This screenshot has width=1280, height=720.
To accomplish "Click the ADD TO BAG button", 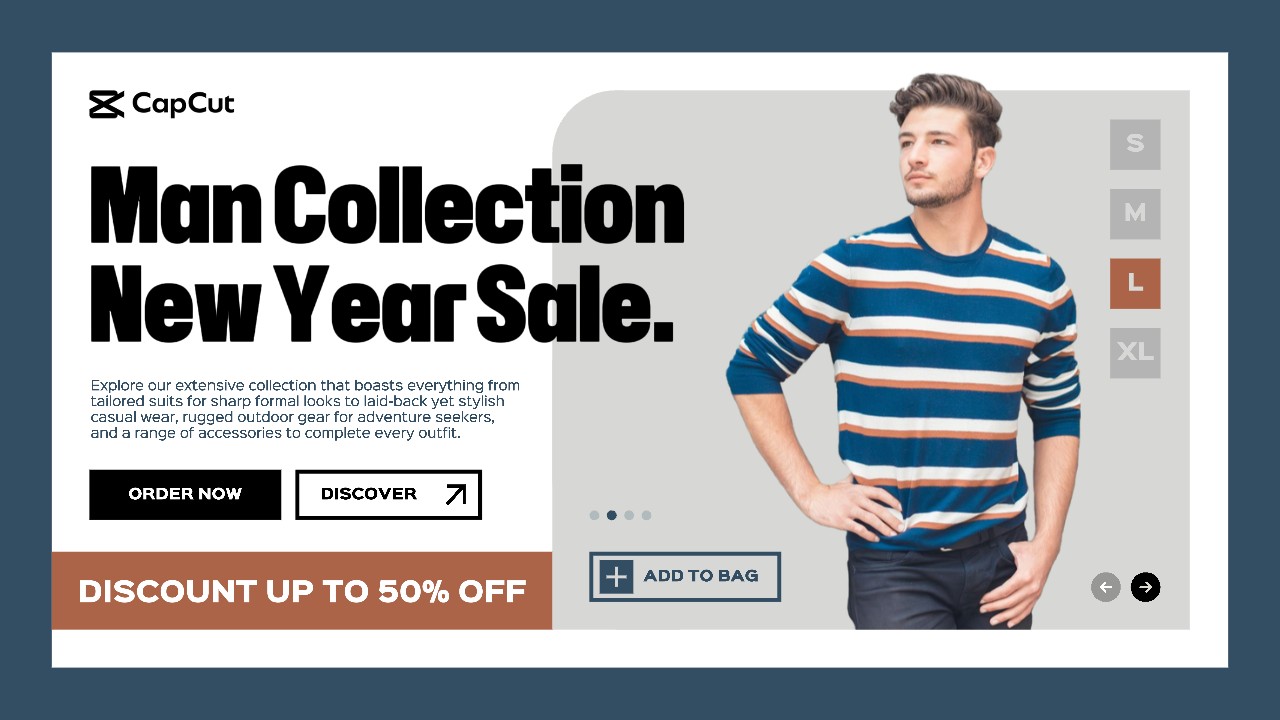I will (x=685, y=577).
